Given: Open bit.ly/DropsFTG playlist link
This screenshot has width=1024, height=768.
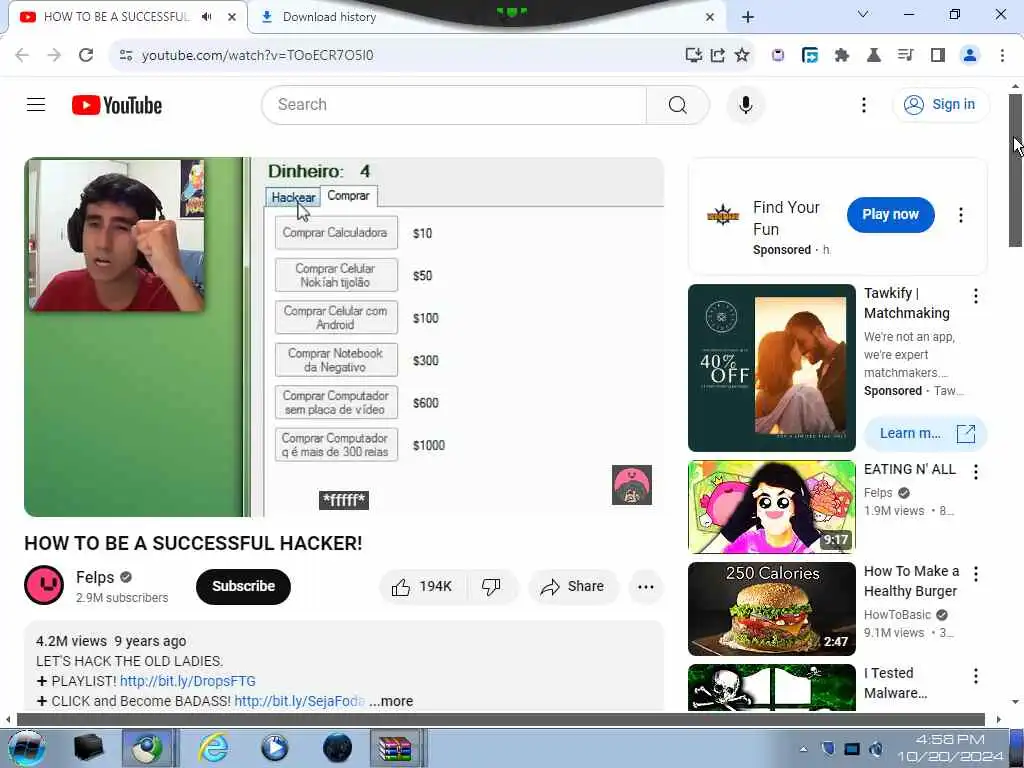Looking at the screenshot, I should pos(187,681).
